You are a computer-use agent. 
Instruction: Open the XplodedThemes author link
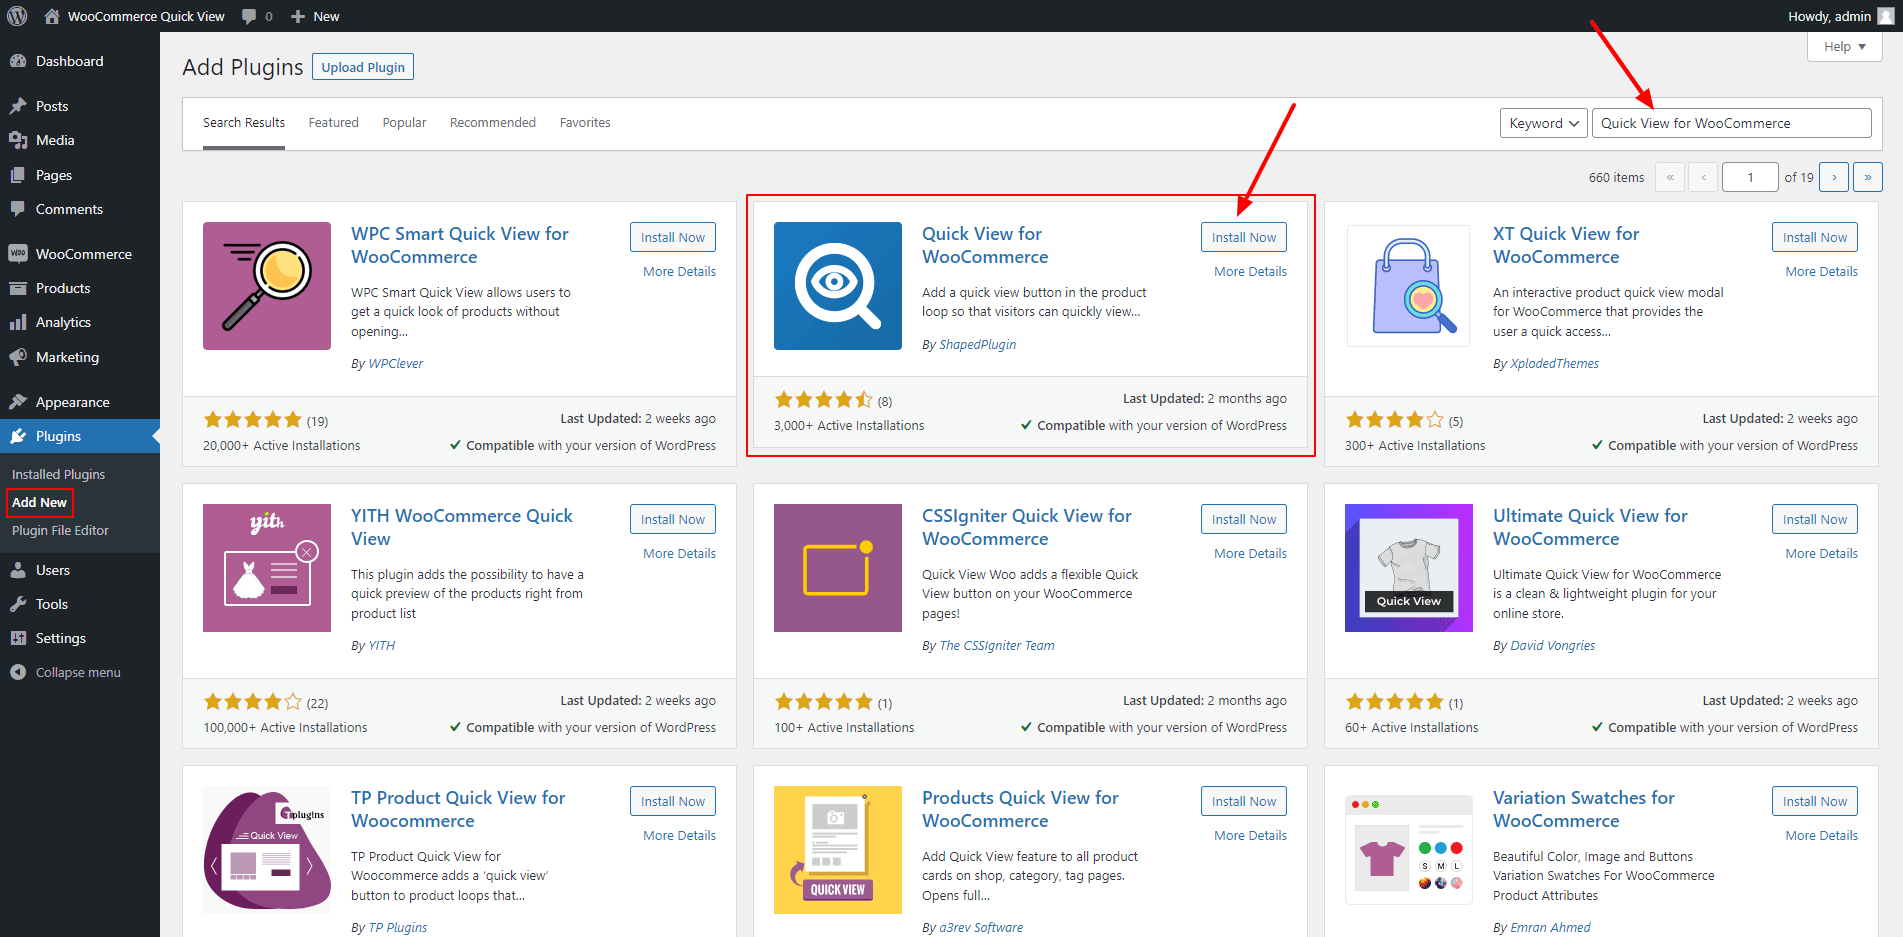(1554, 363)
